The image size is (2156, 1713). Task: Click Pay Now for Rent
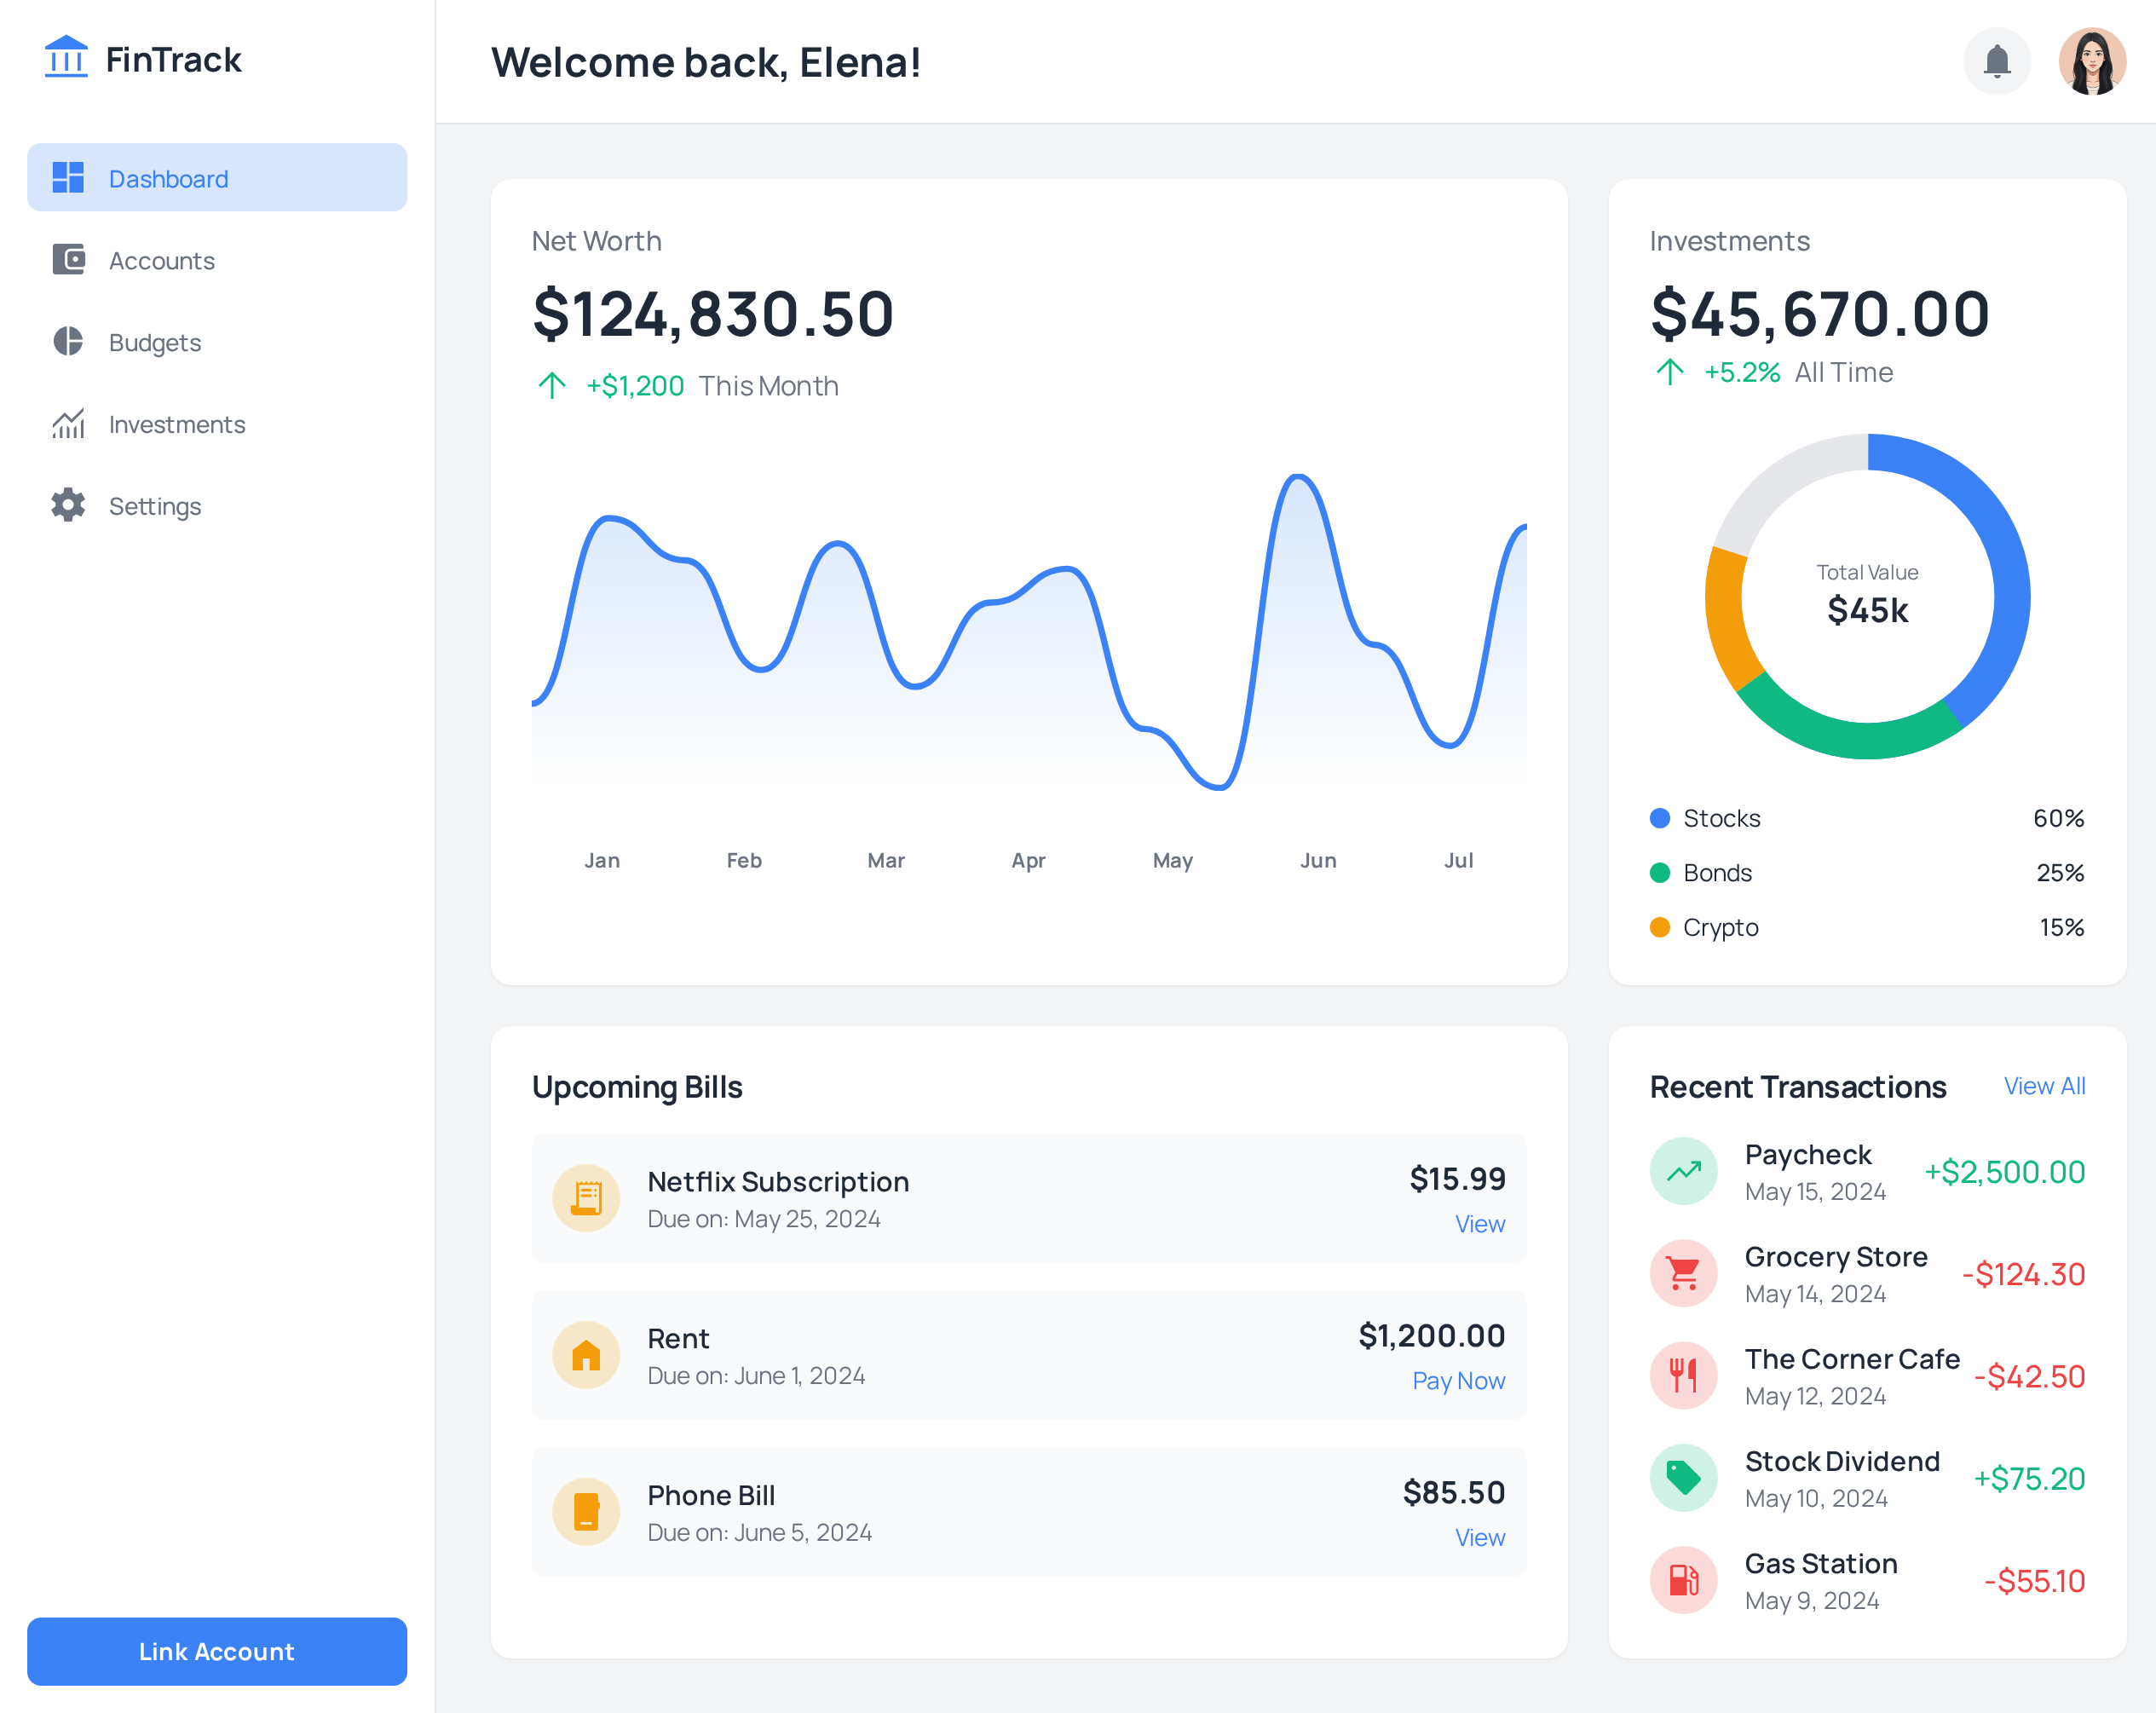[x=1457, y=1381]
